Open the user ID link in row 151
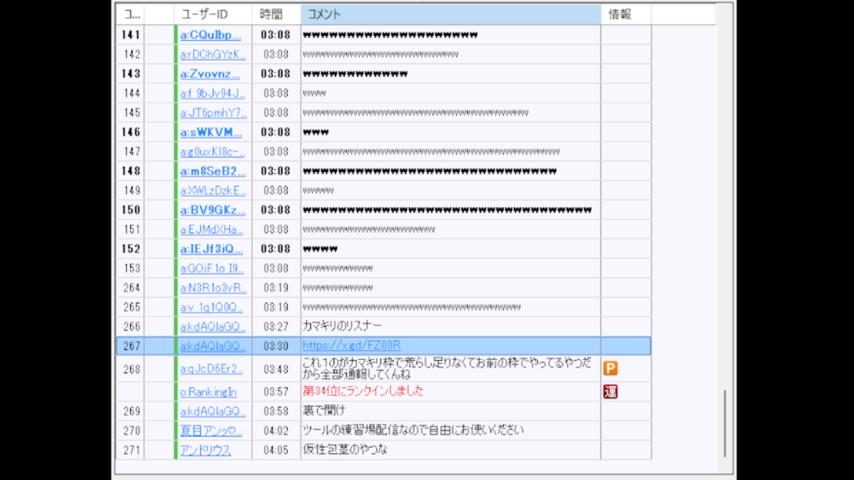The image size is (854, 480). (212, 229)
